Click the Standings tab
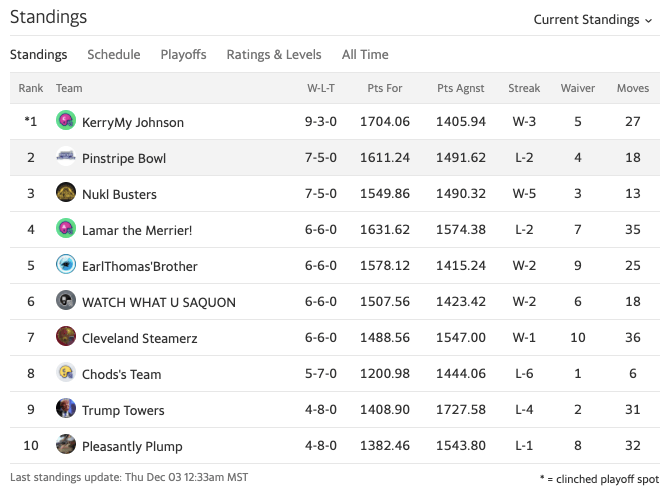Image resolution: width=669 pixels, height=497 pixels. pos(38,55)
